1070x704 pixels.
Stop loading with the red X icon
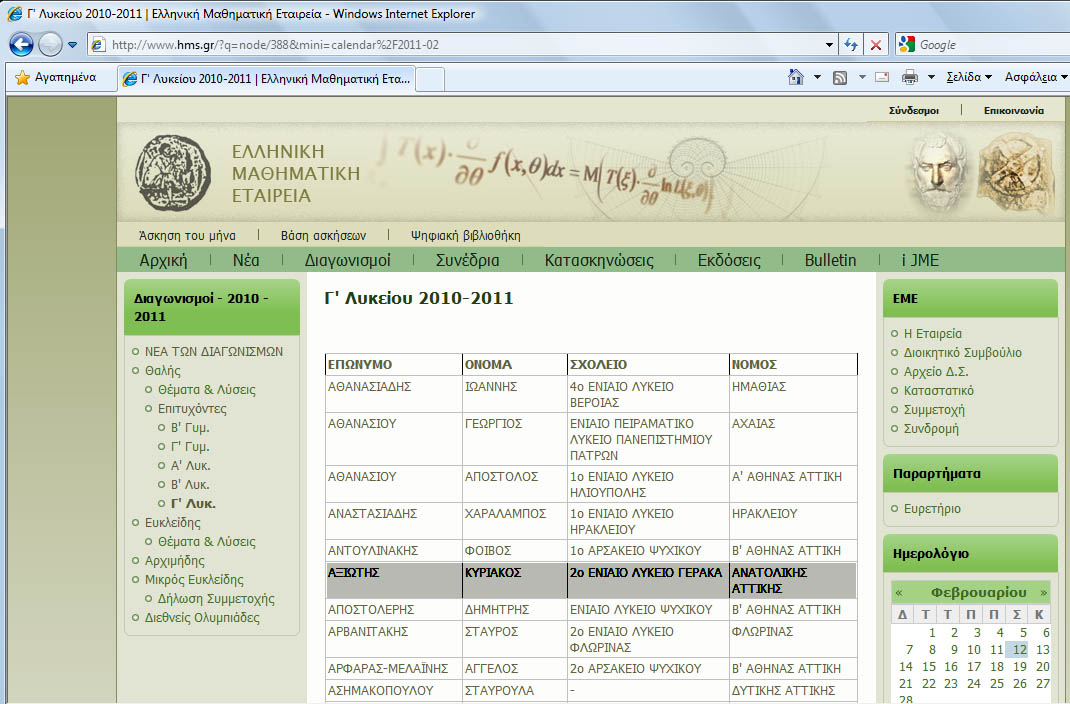876,45
